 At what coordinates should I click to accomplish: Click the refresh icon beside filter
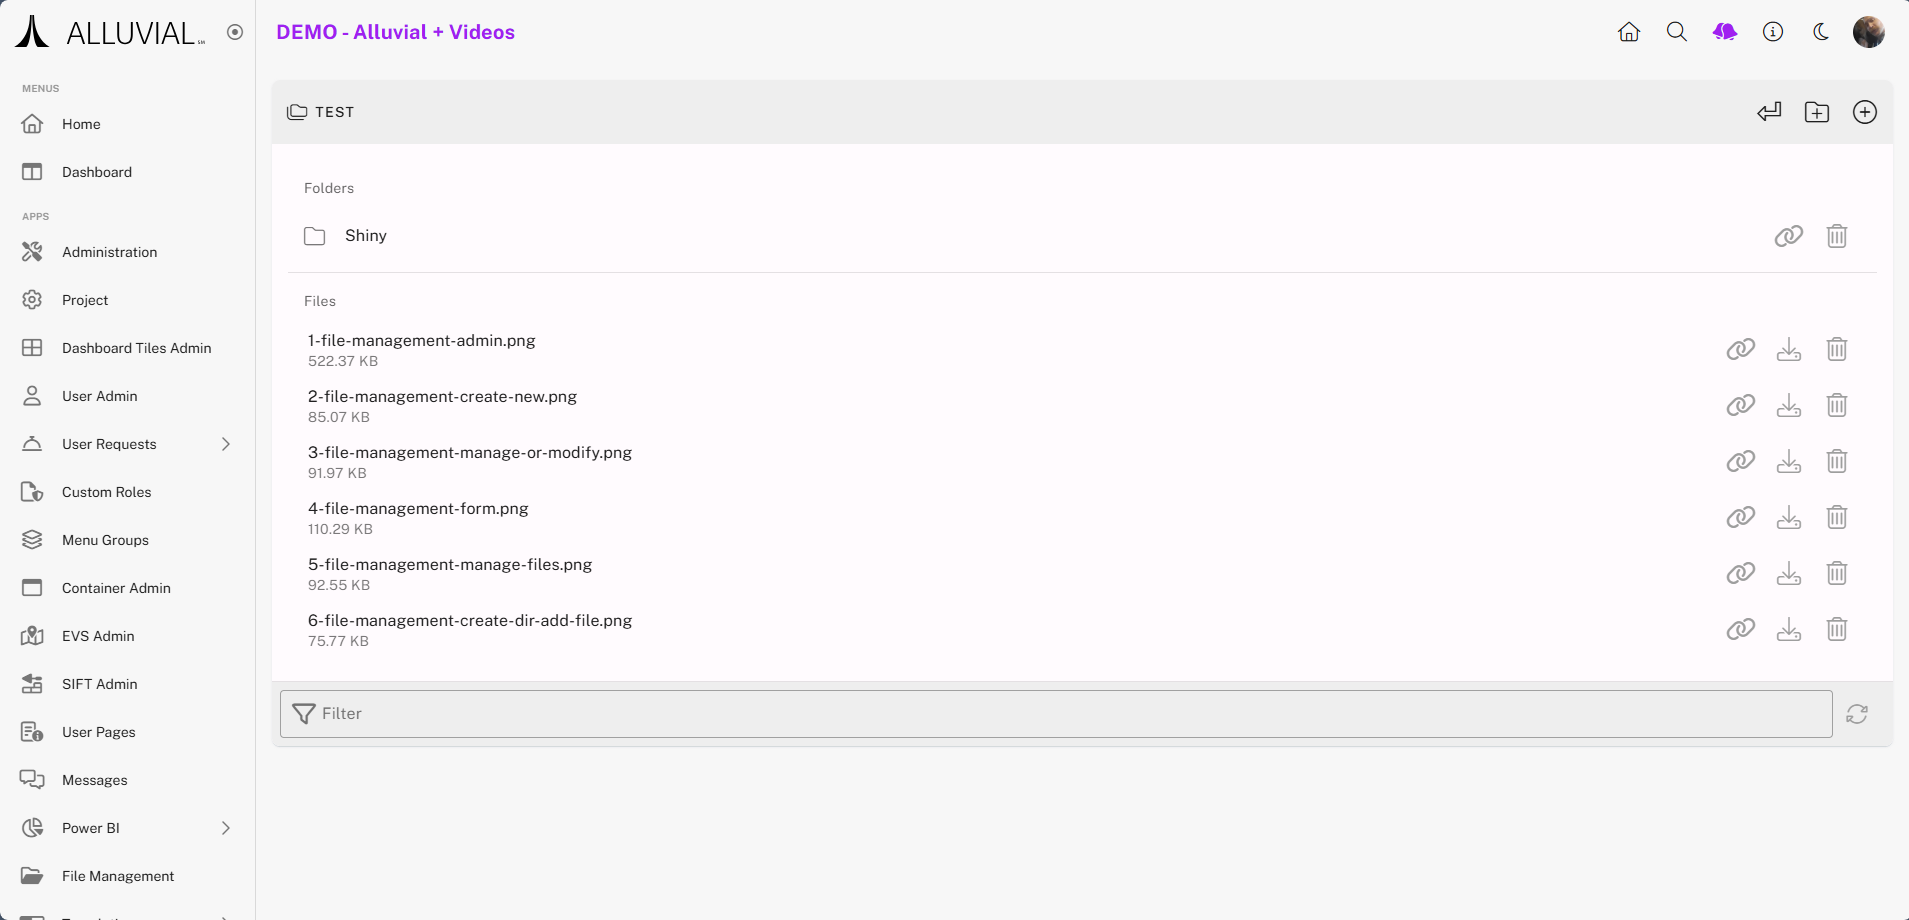(1856, 714)
